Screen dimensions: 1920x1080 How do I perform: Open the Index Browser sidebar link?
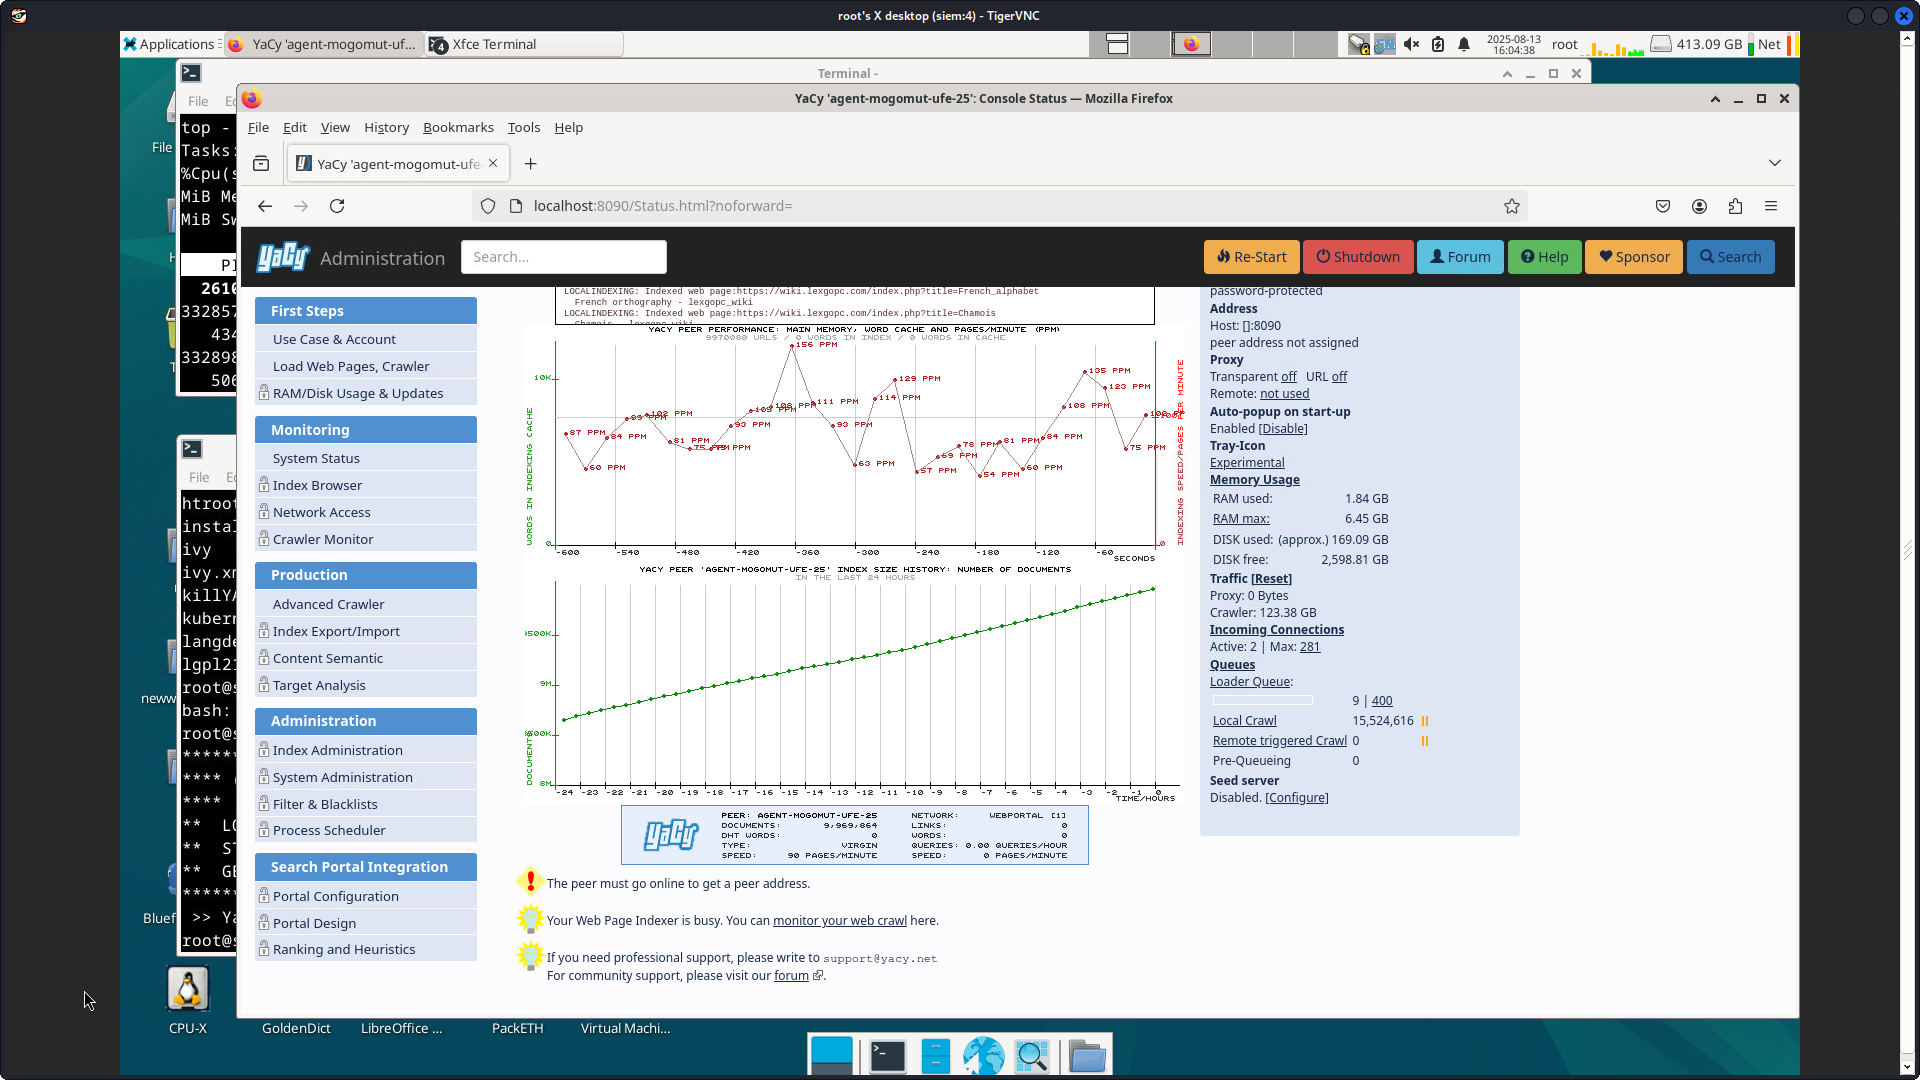click(x=317, y=485)
